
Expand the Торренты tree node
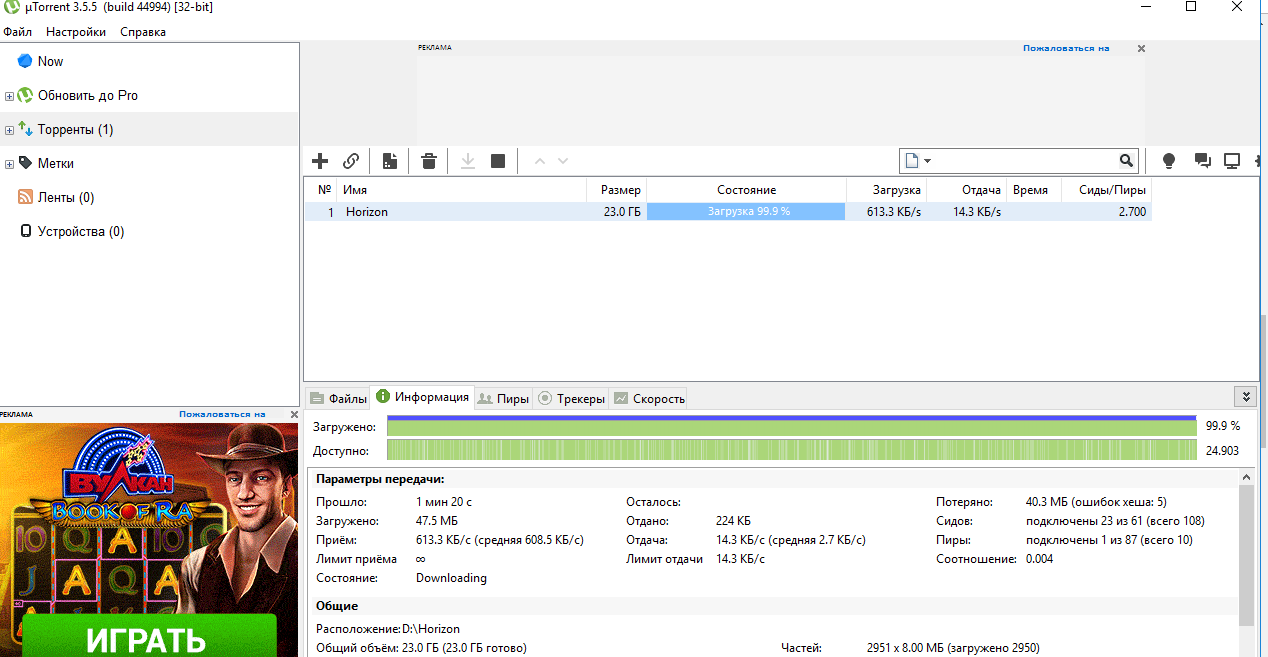pyautogui.click(x=9, y=130)
